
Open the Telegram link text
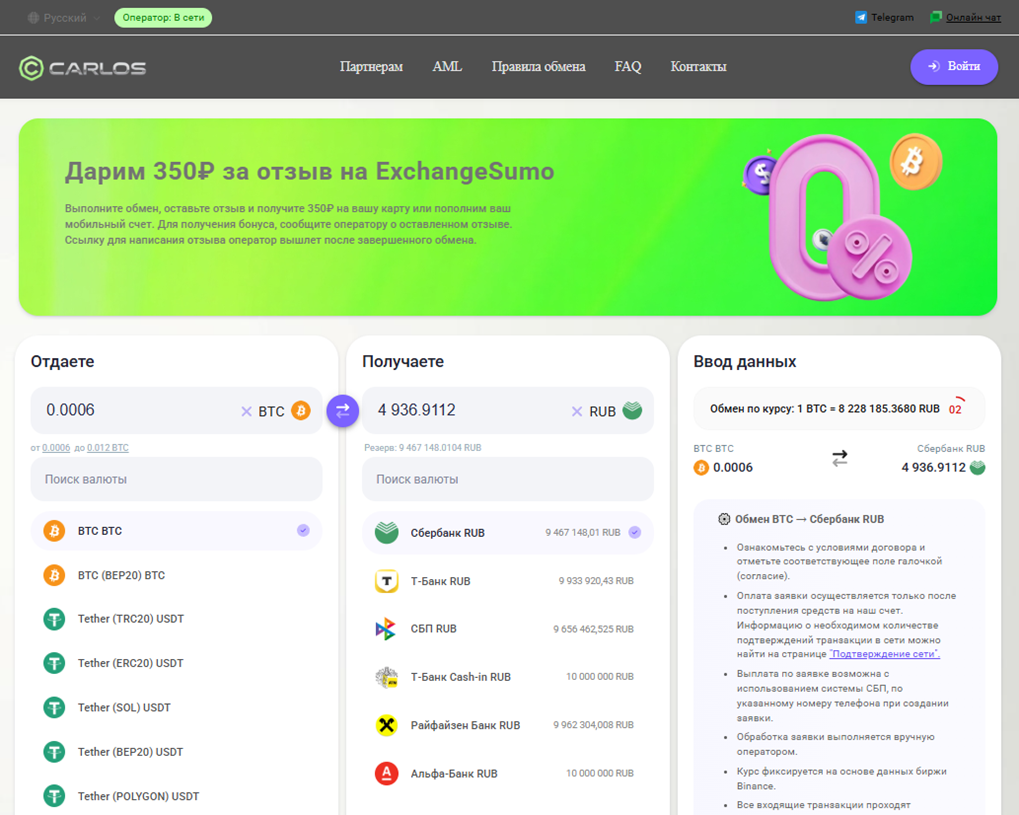(892, 18)
